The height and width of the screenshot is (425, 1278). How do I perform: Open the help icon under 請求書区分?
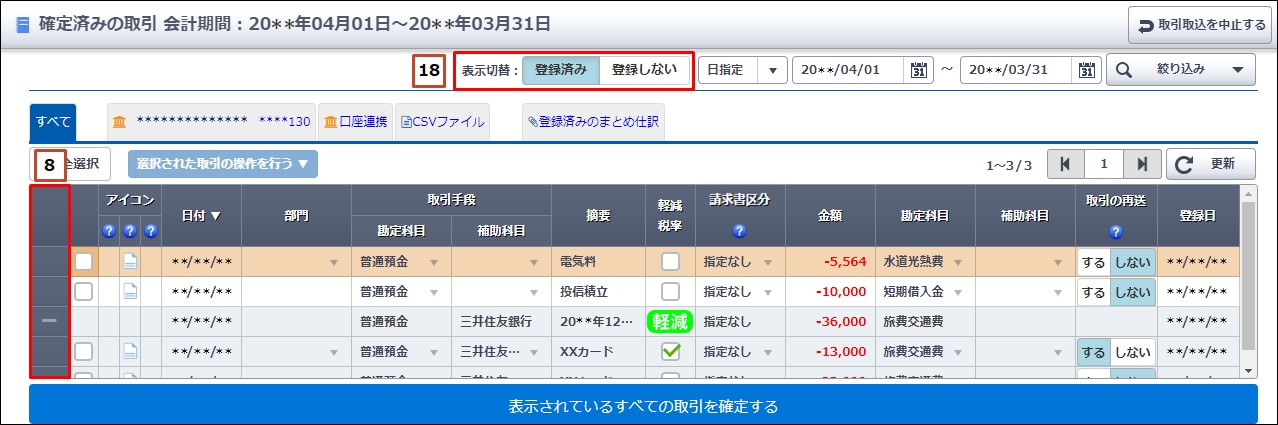point(738,231)
